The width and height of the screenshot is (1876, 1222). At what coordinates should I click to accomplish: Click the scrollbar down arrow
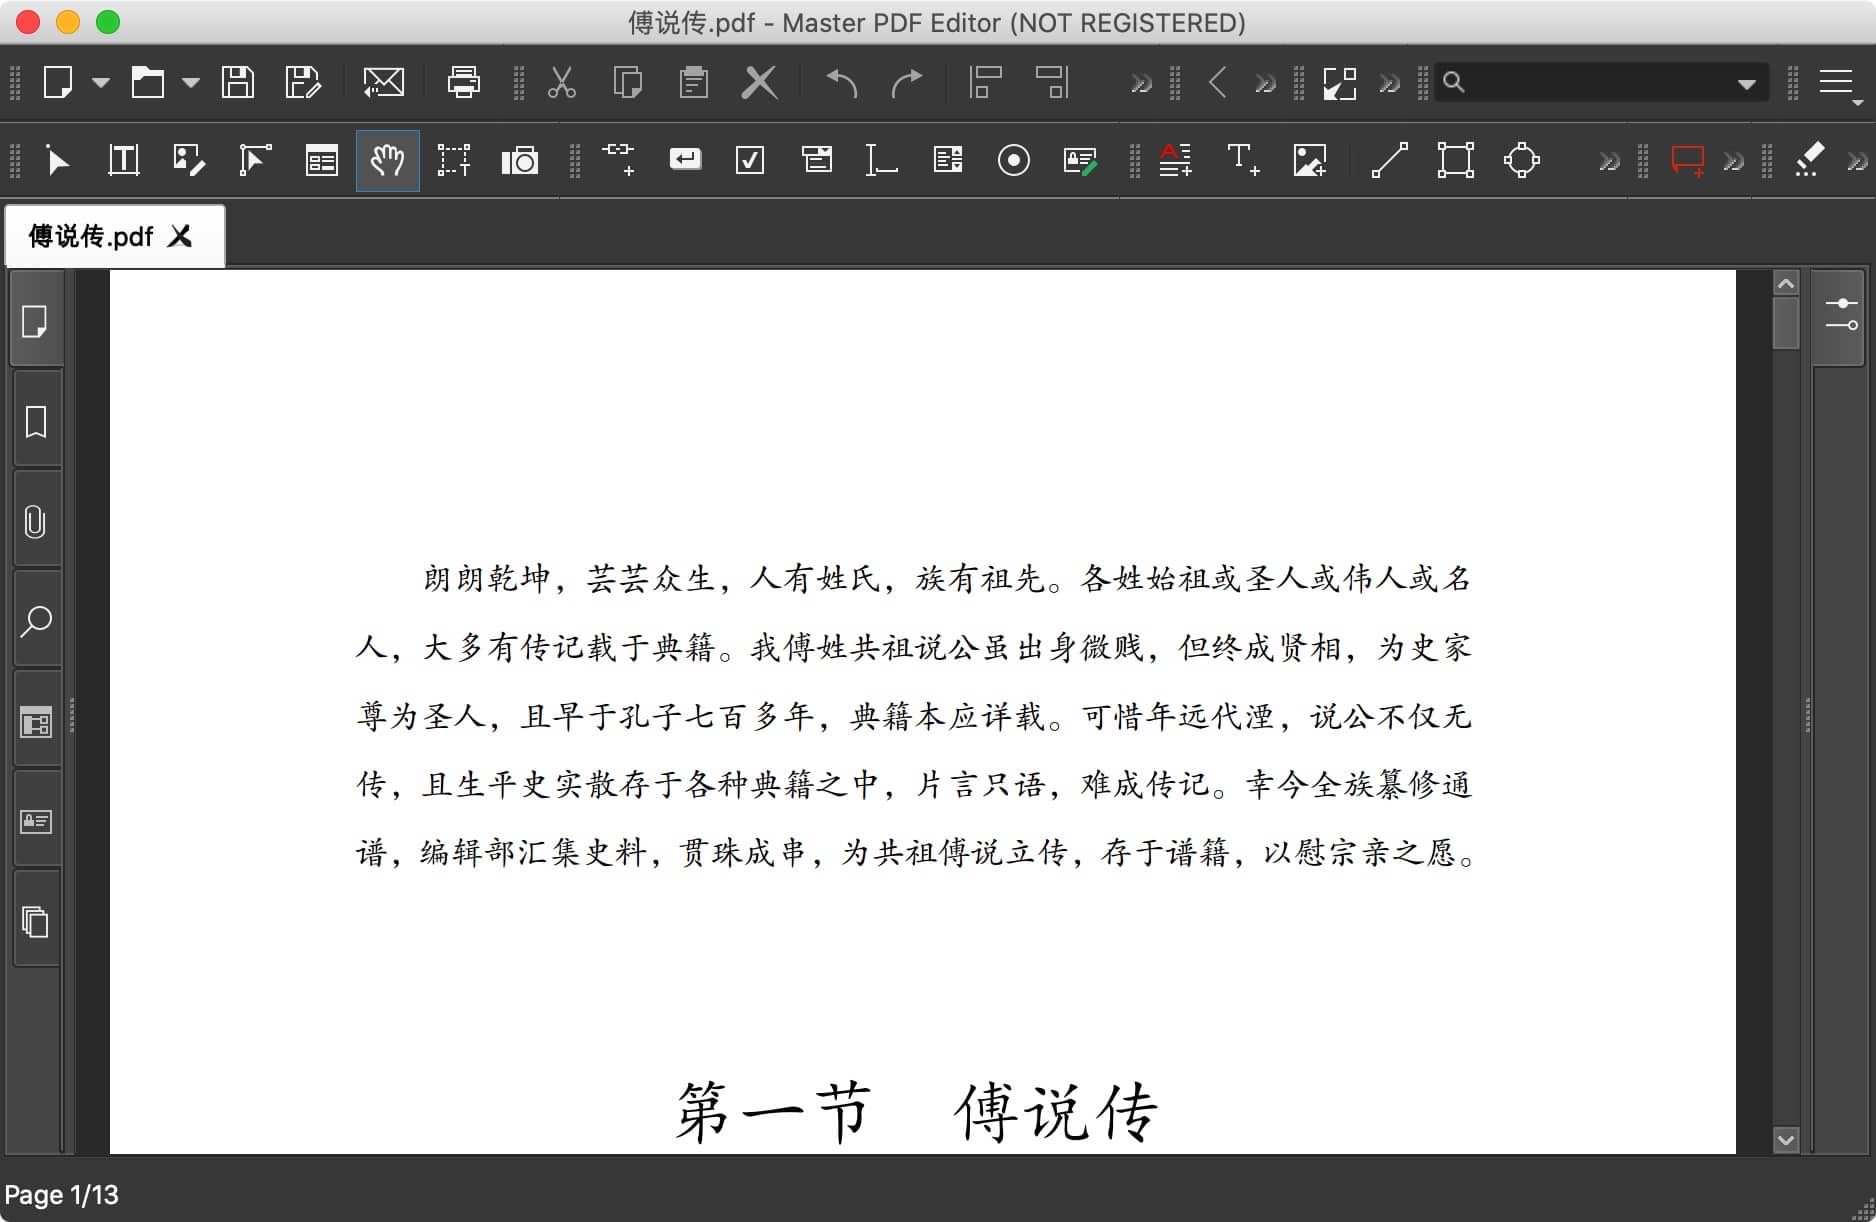click(1786, 1140)
